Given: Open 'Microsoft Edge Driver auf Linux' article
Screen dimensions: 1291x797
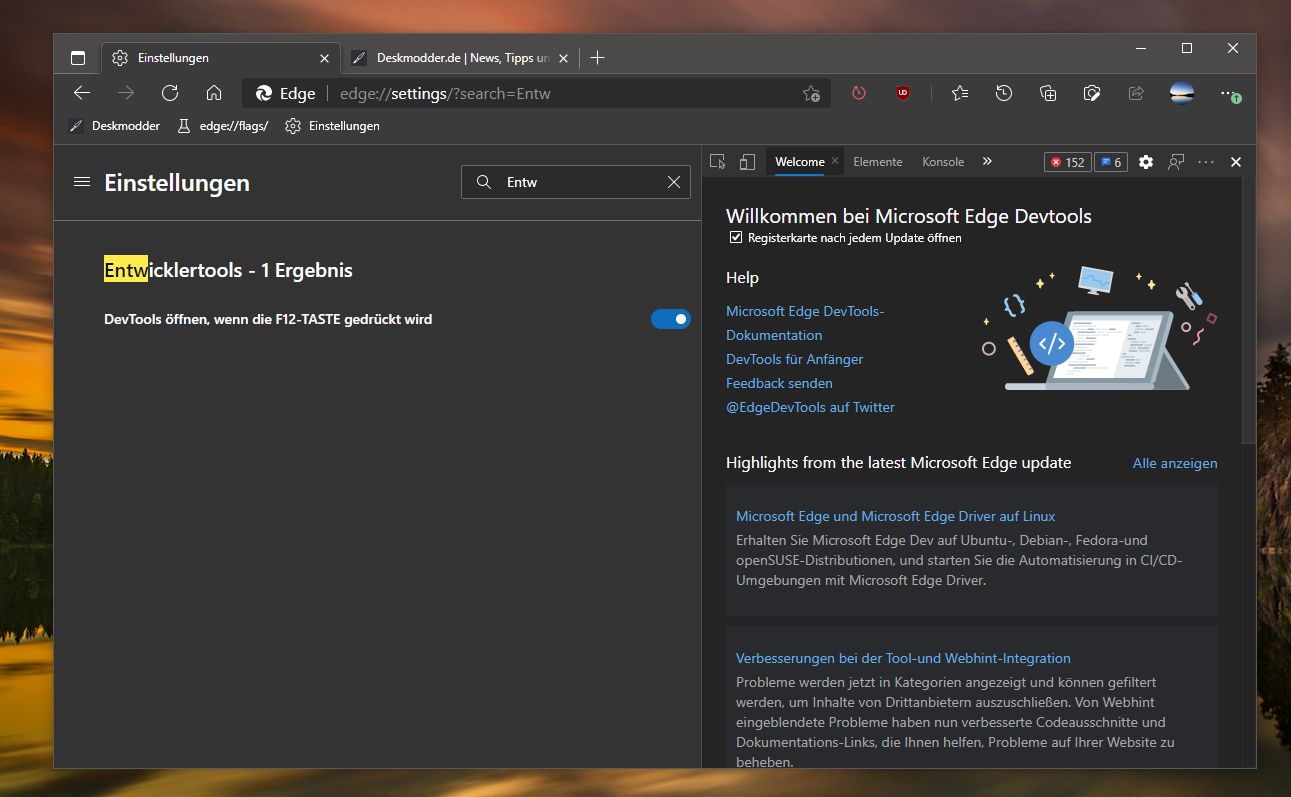Looking at the screenshot, I should click(896, 516).
